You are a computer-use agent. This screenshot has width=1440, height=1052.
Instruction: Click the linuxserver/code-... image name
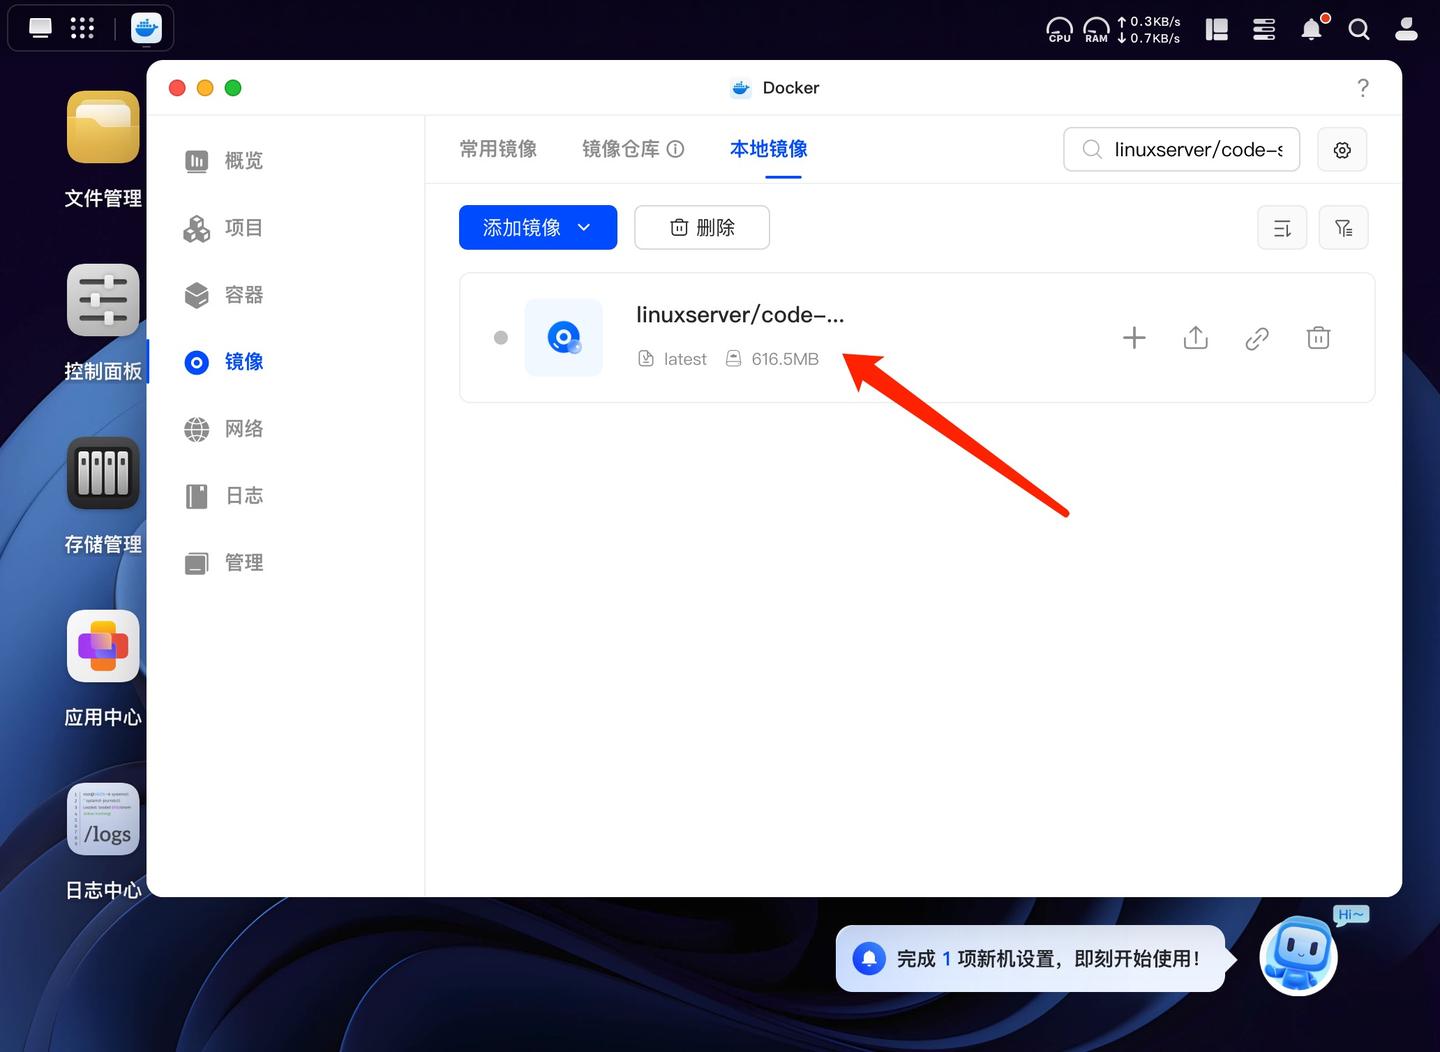click(x=740, y=315)
